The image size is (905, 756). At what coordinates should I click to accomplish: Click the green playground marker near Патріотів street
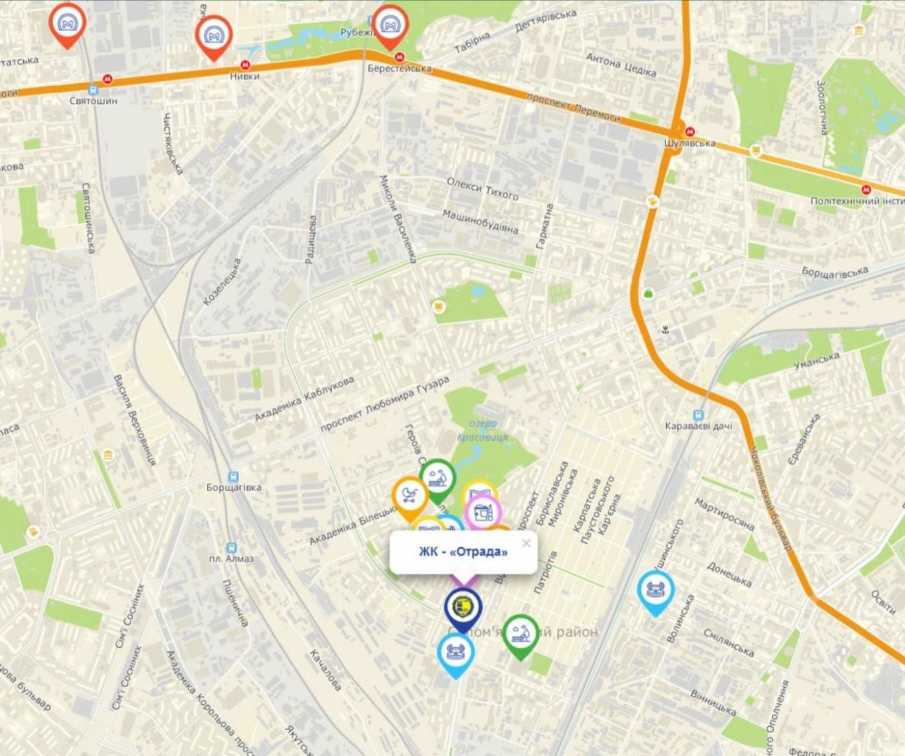pyautogui.click(x=521, y=637)
